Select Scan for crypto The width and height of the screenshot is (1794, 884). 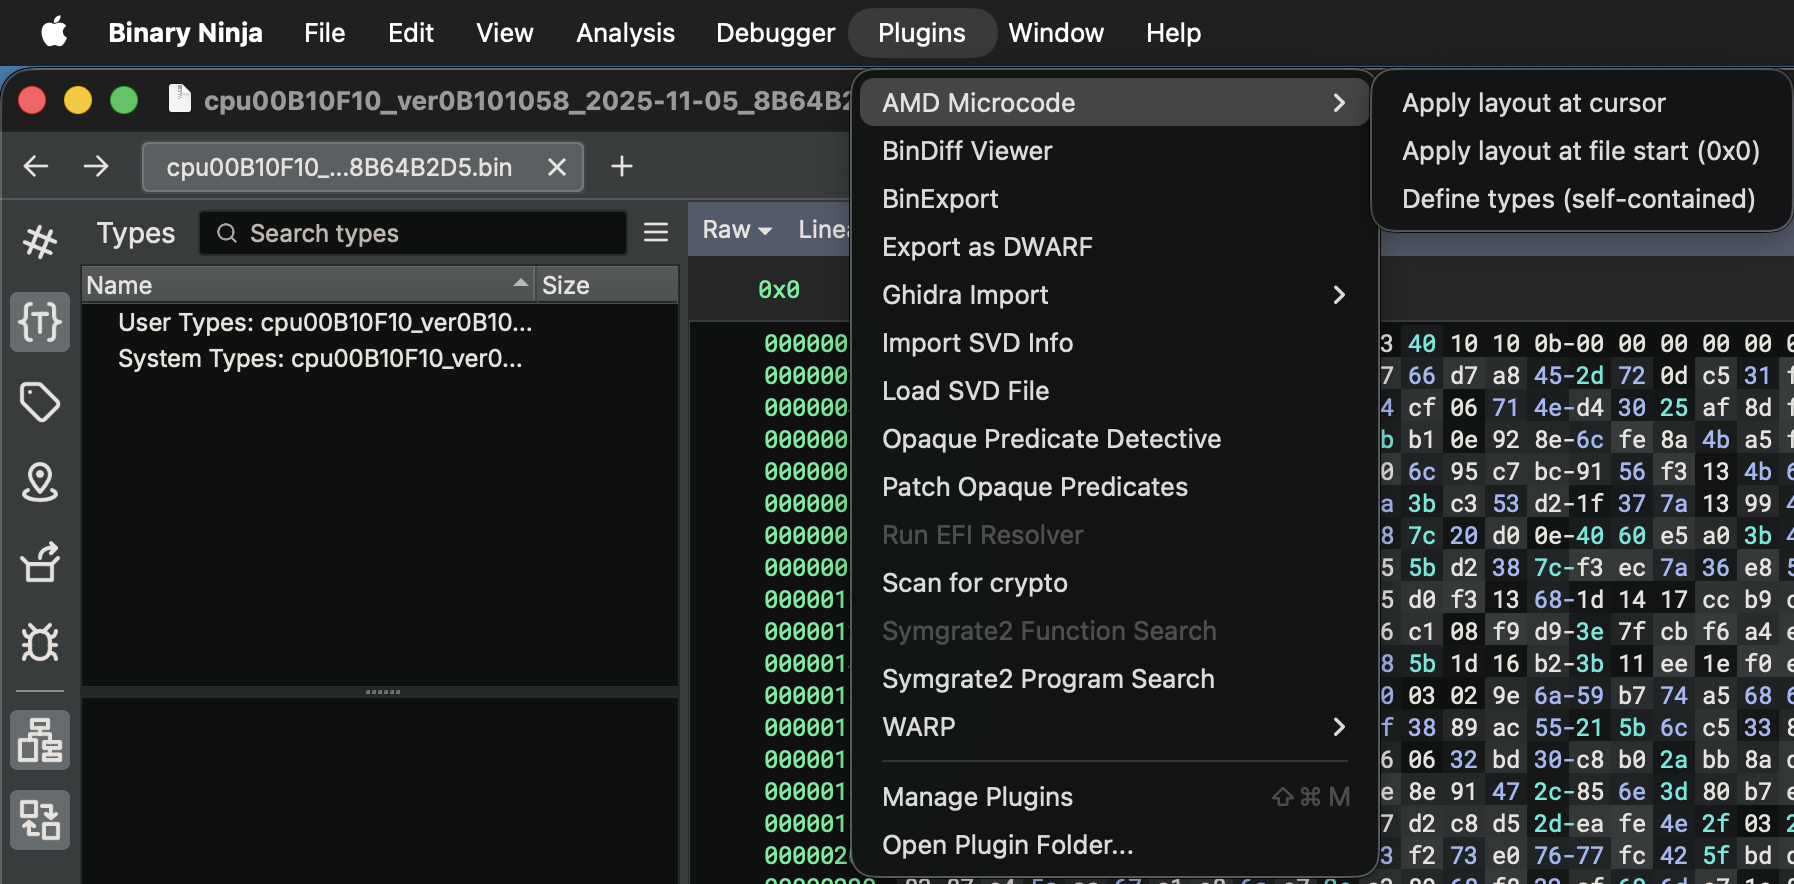(x=1114, y=583)
